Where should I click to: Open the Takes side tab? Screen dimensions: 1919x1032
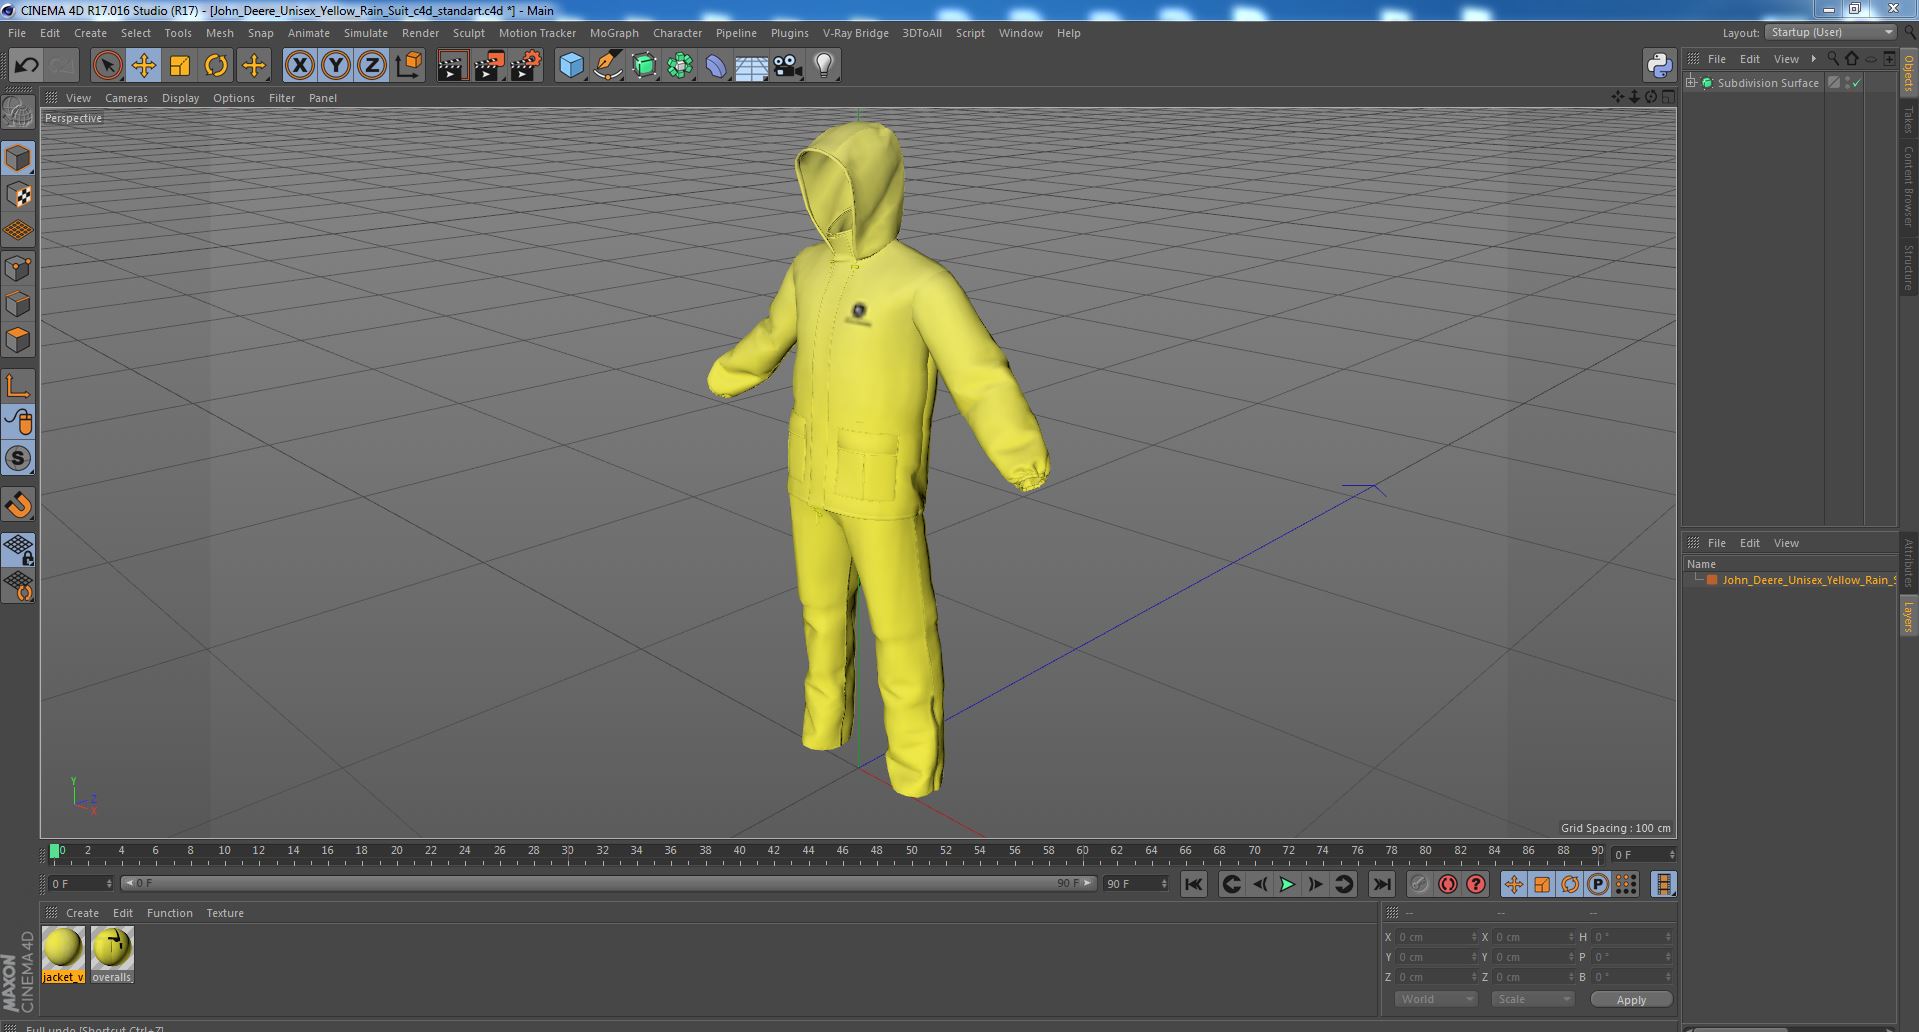(1908, 119)
